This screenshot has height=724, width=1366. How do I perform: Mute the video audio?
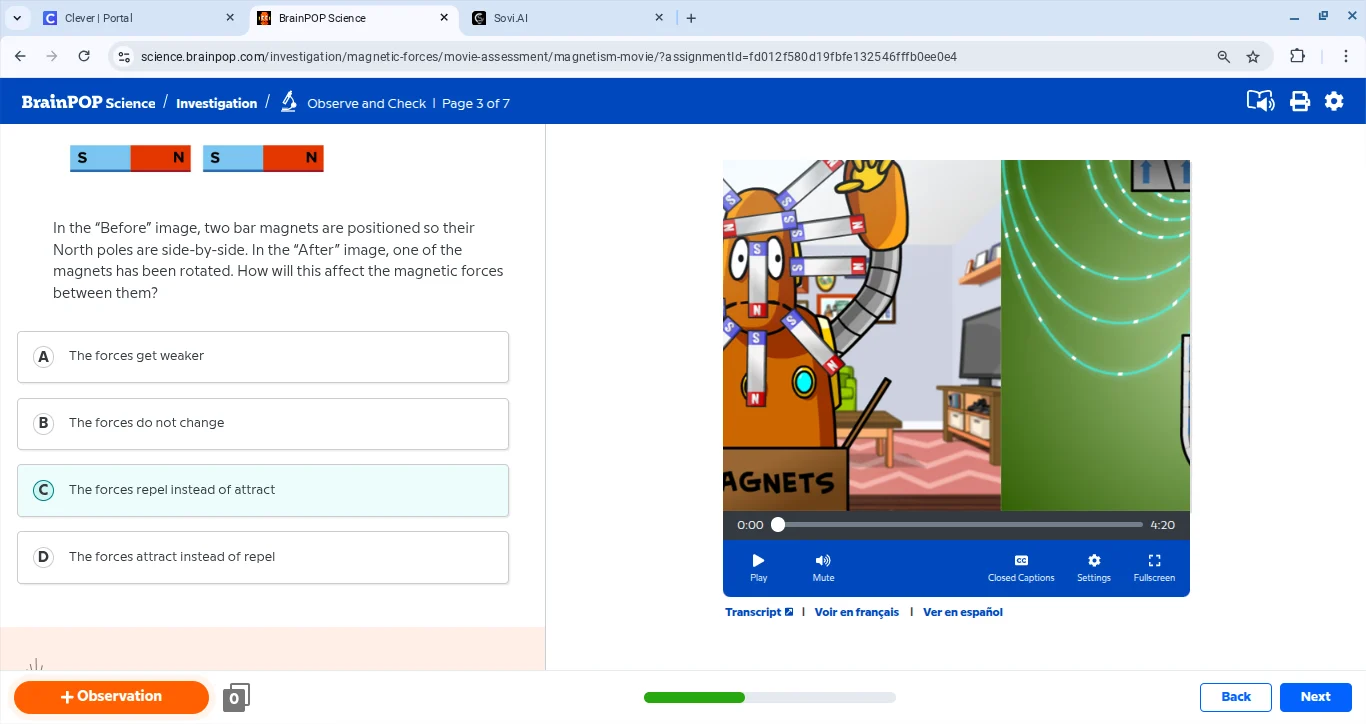[x=823, y=567]
